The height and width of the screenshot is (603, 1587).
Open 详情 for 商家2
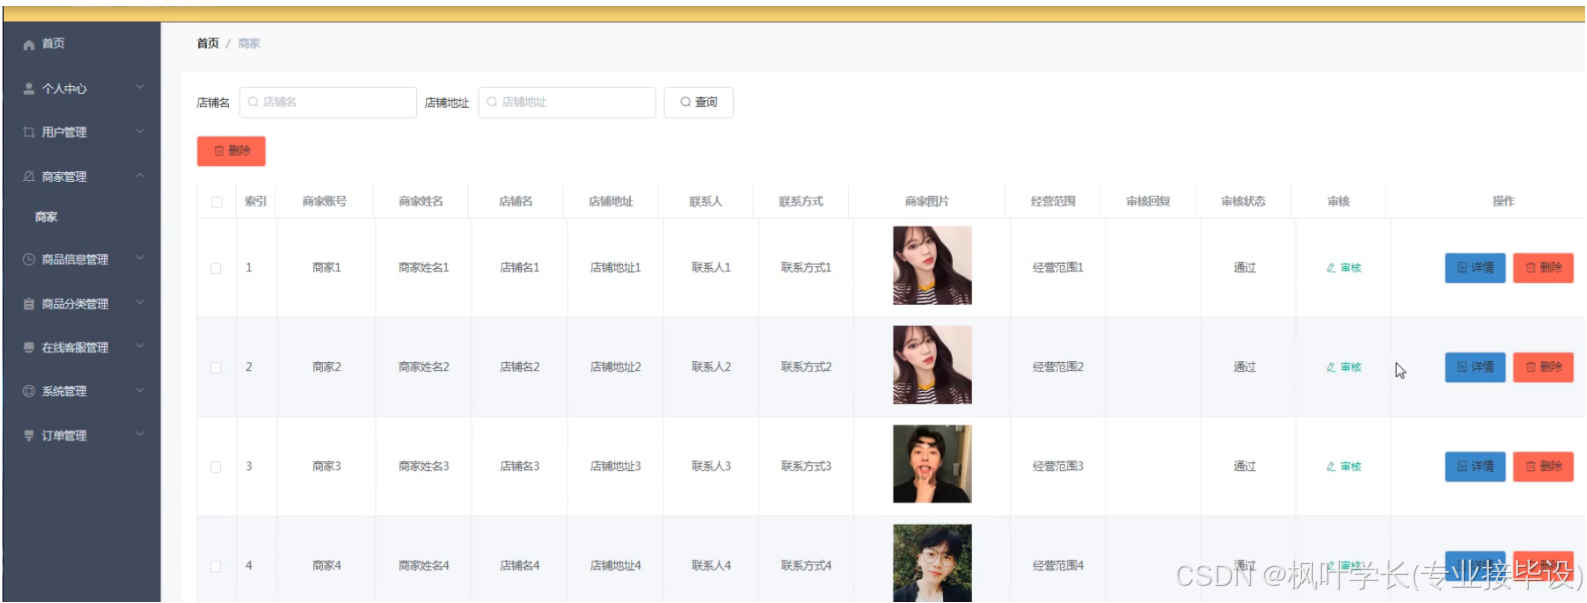click(1475, 367)
